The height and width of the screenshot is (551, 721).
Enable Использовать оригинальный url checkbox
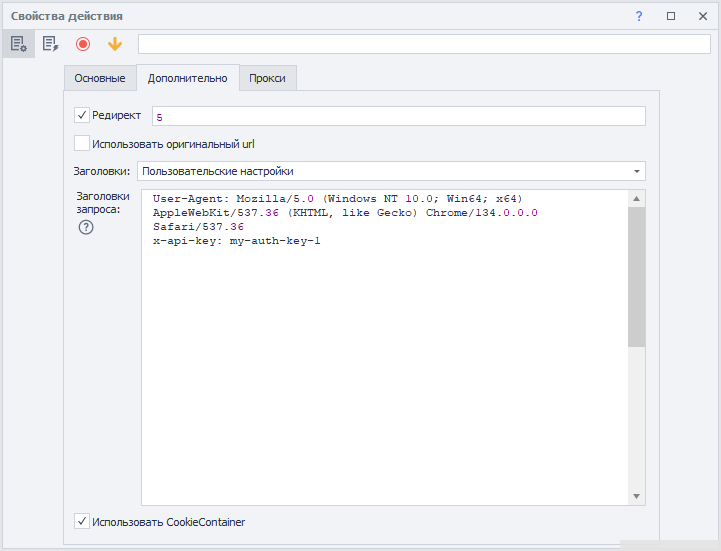(82, 143)
